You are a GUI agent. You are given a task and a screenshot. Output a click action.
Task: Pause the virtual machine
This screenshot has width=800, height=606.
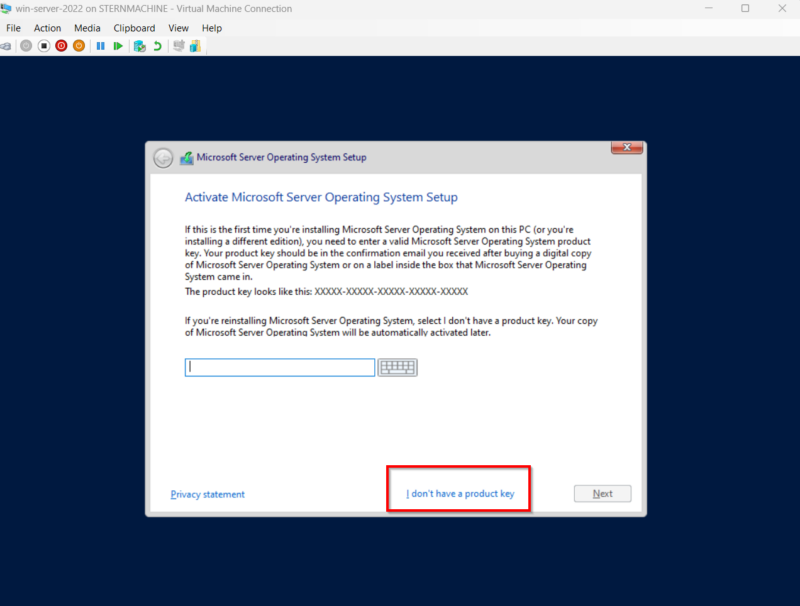101,46
